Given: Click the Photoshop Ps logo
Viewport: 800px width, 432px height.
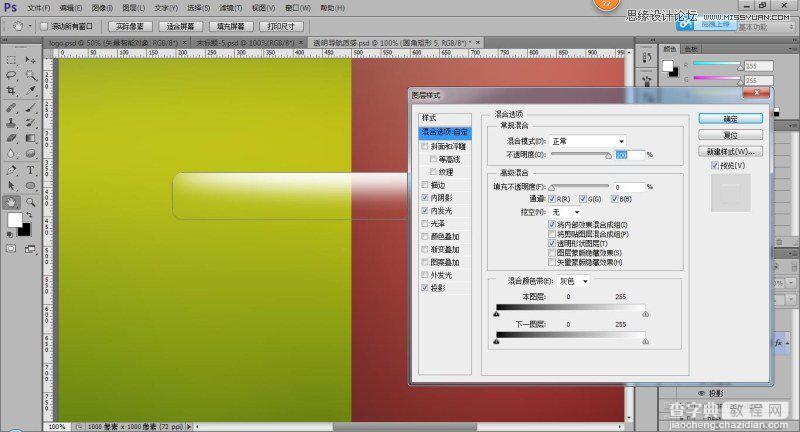Looking at the screenshot, I should [10, 8].
